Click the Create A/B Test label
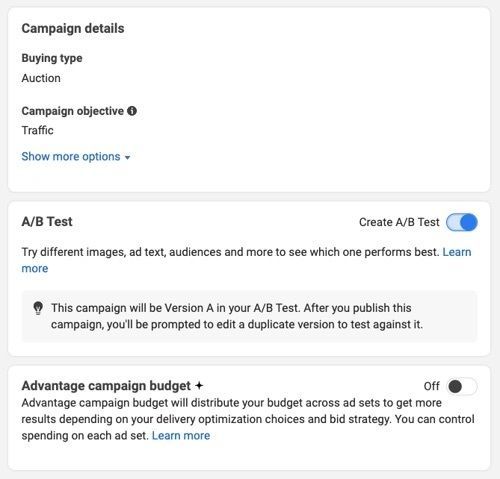500x479 pixels. (399, 222)
